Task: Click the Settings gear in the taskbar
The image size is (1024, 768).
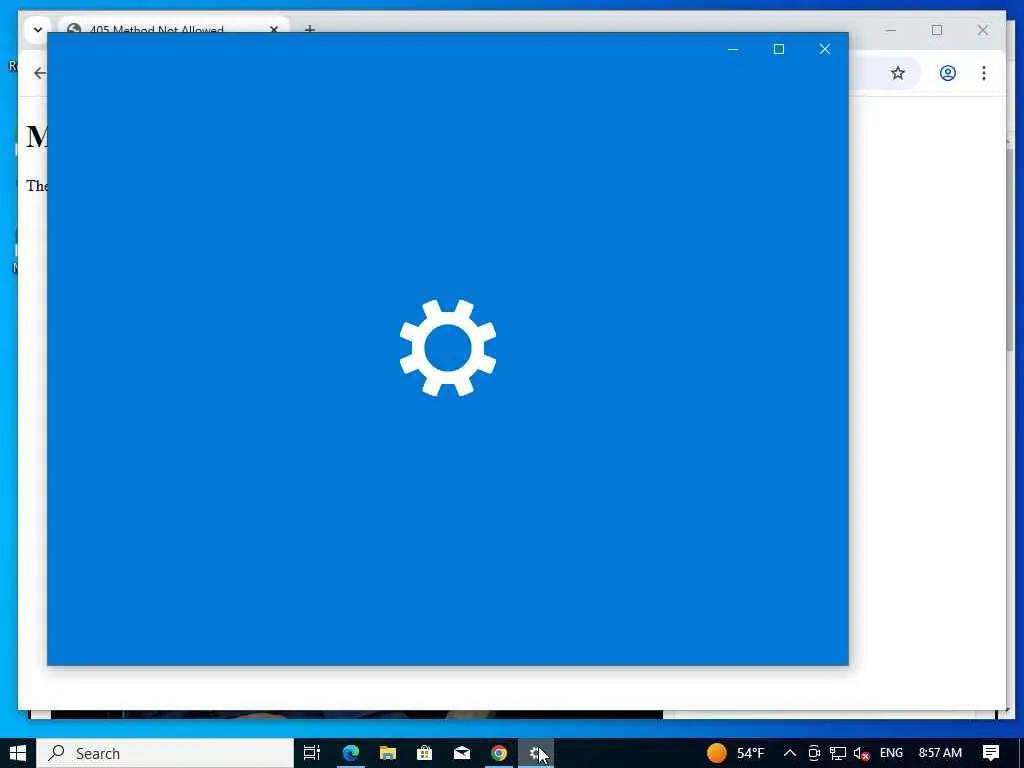Action: click(x=536, y=753)
